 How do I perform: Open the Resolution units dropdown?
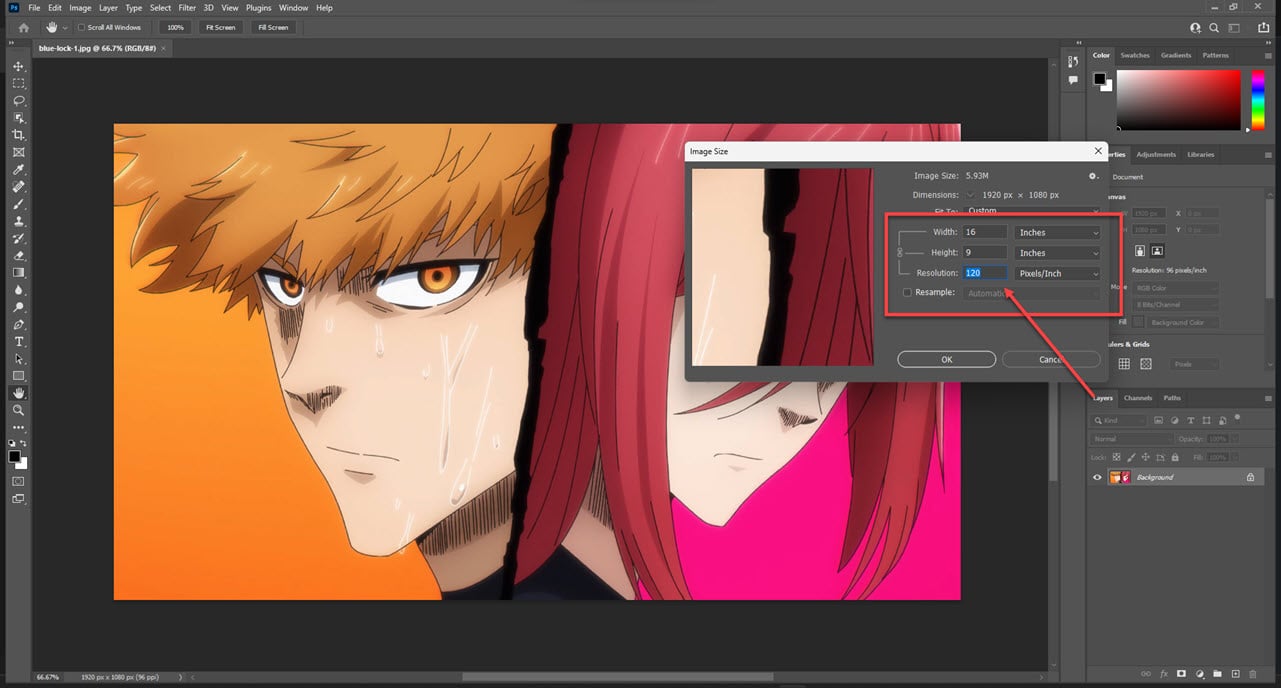click(1057, 272)
